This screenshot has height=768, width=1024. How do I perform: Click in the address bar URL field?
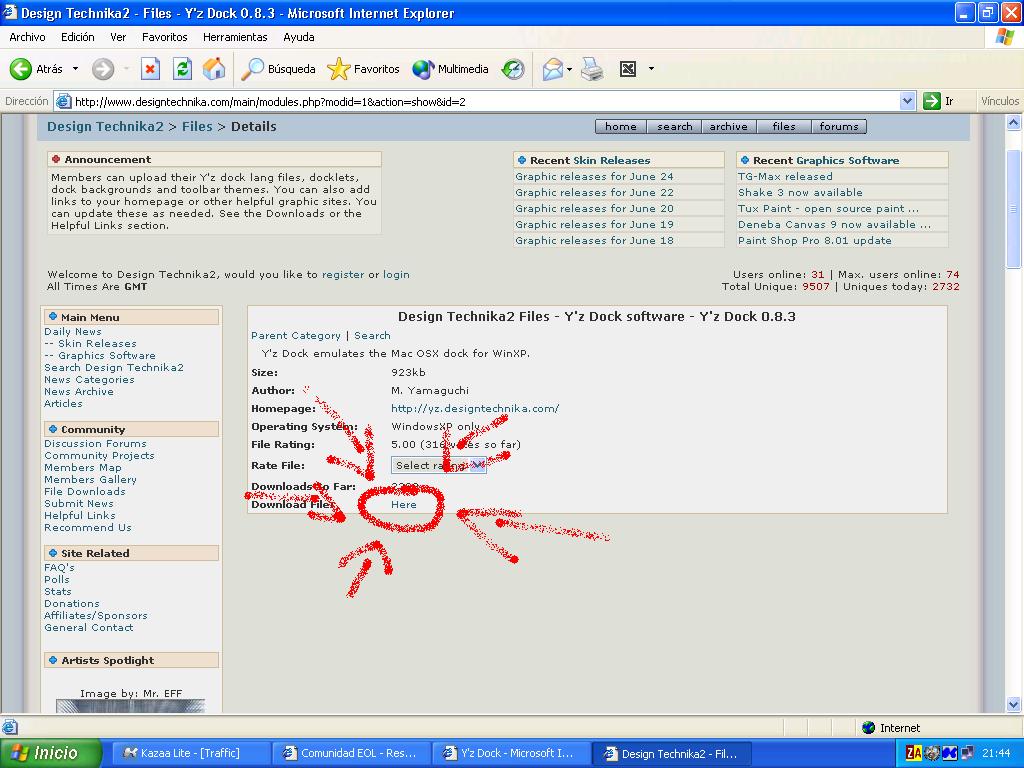pyautogui.click(x=483, y=101)
